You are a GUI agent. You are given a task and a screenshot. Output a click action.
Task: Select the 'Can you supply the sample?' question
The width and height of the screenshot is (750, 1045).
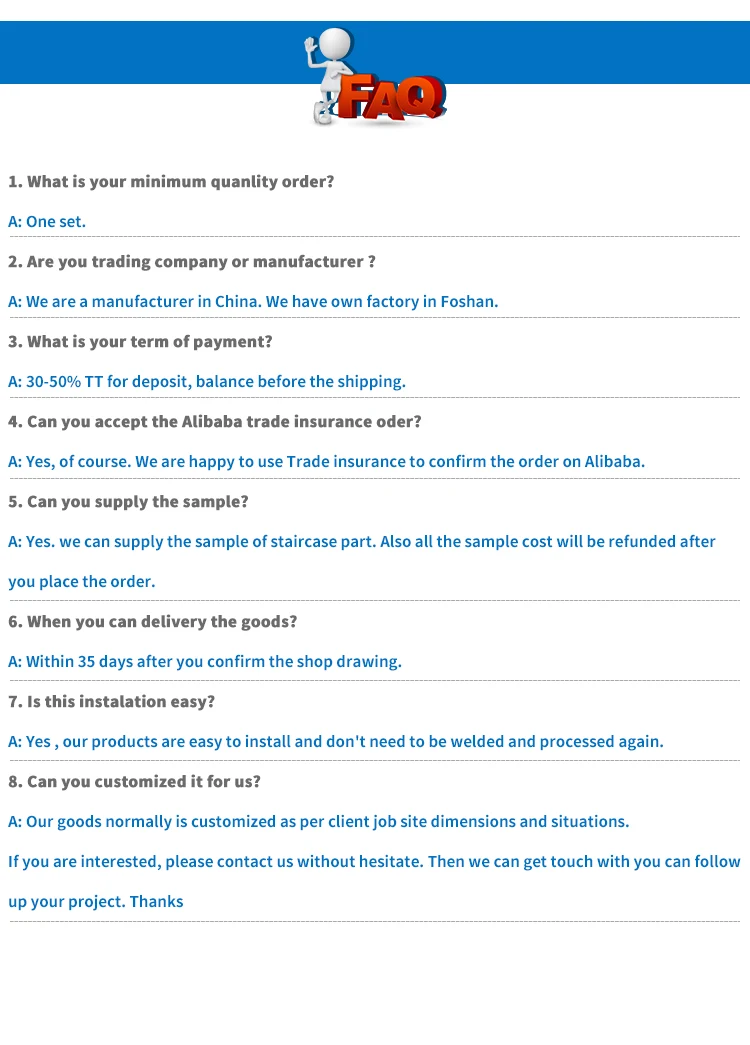128,502
